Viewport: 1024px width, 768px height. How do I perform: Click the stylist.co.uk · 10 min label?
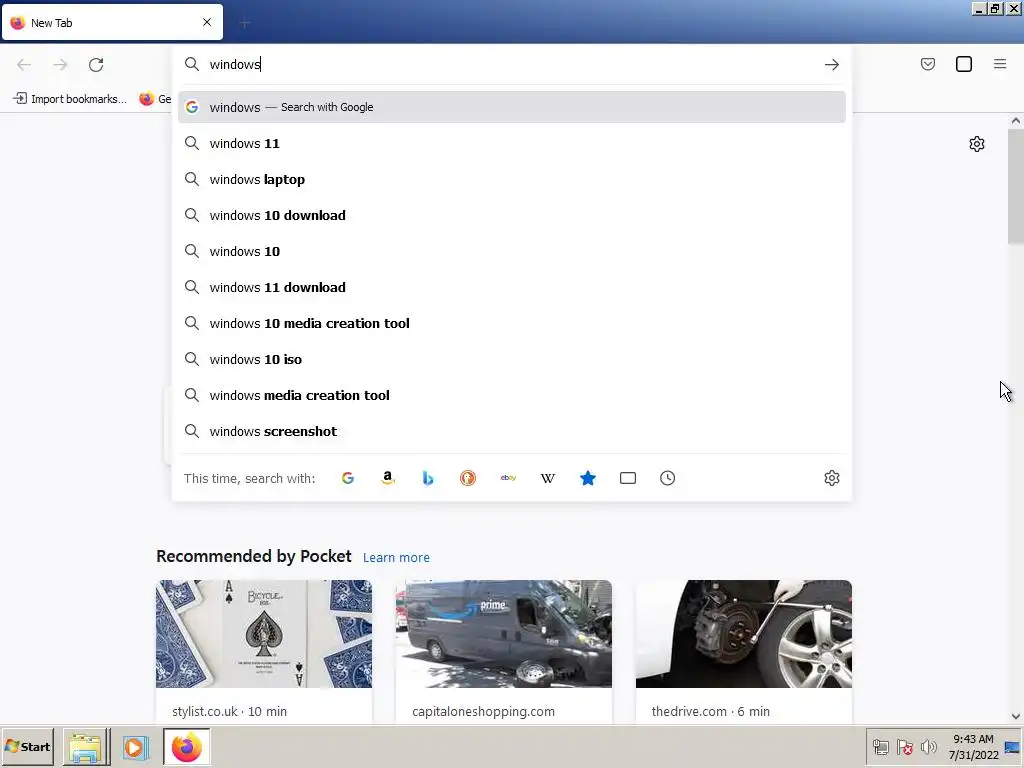[229, 711]
